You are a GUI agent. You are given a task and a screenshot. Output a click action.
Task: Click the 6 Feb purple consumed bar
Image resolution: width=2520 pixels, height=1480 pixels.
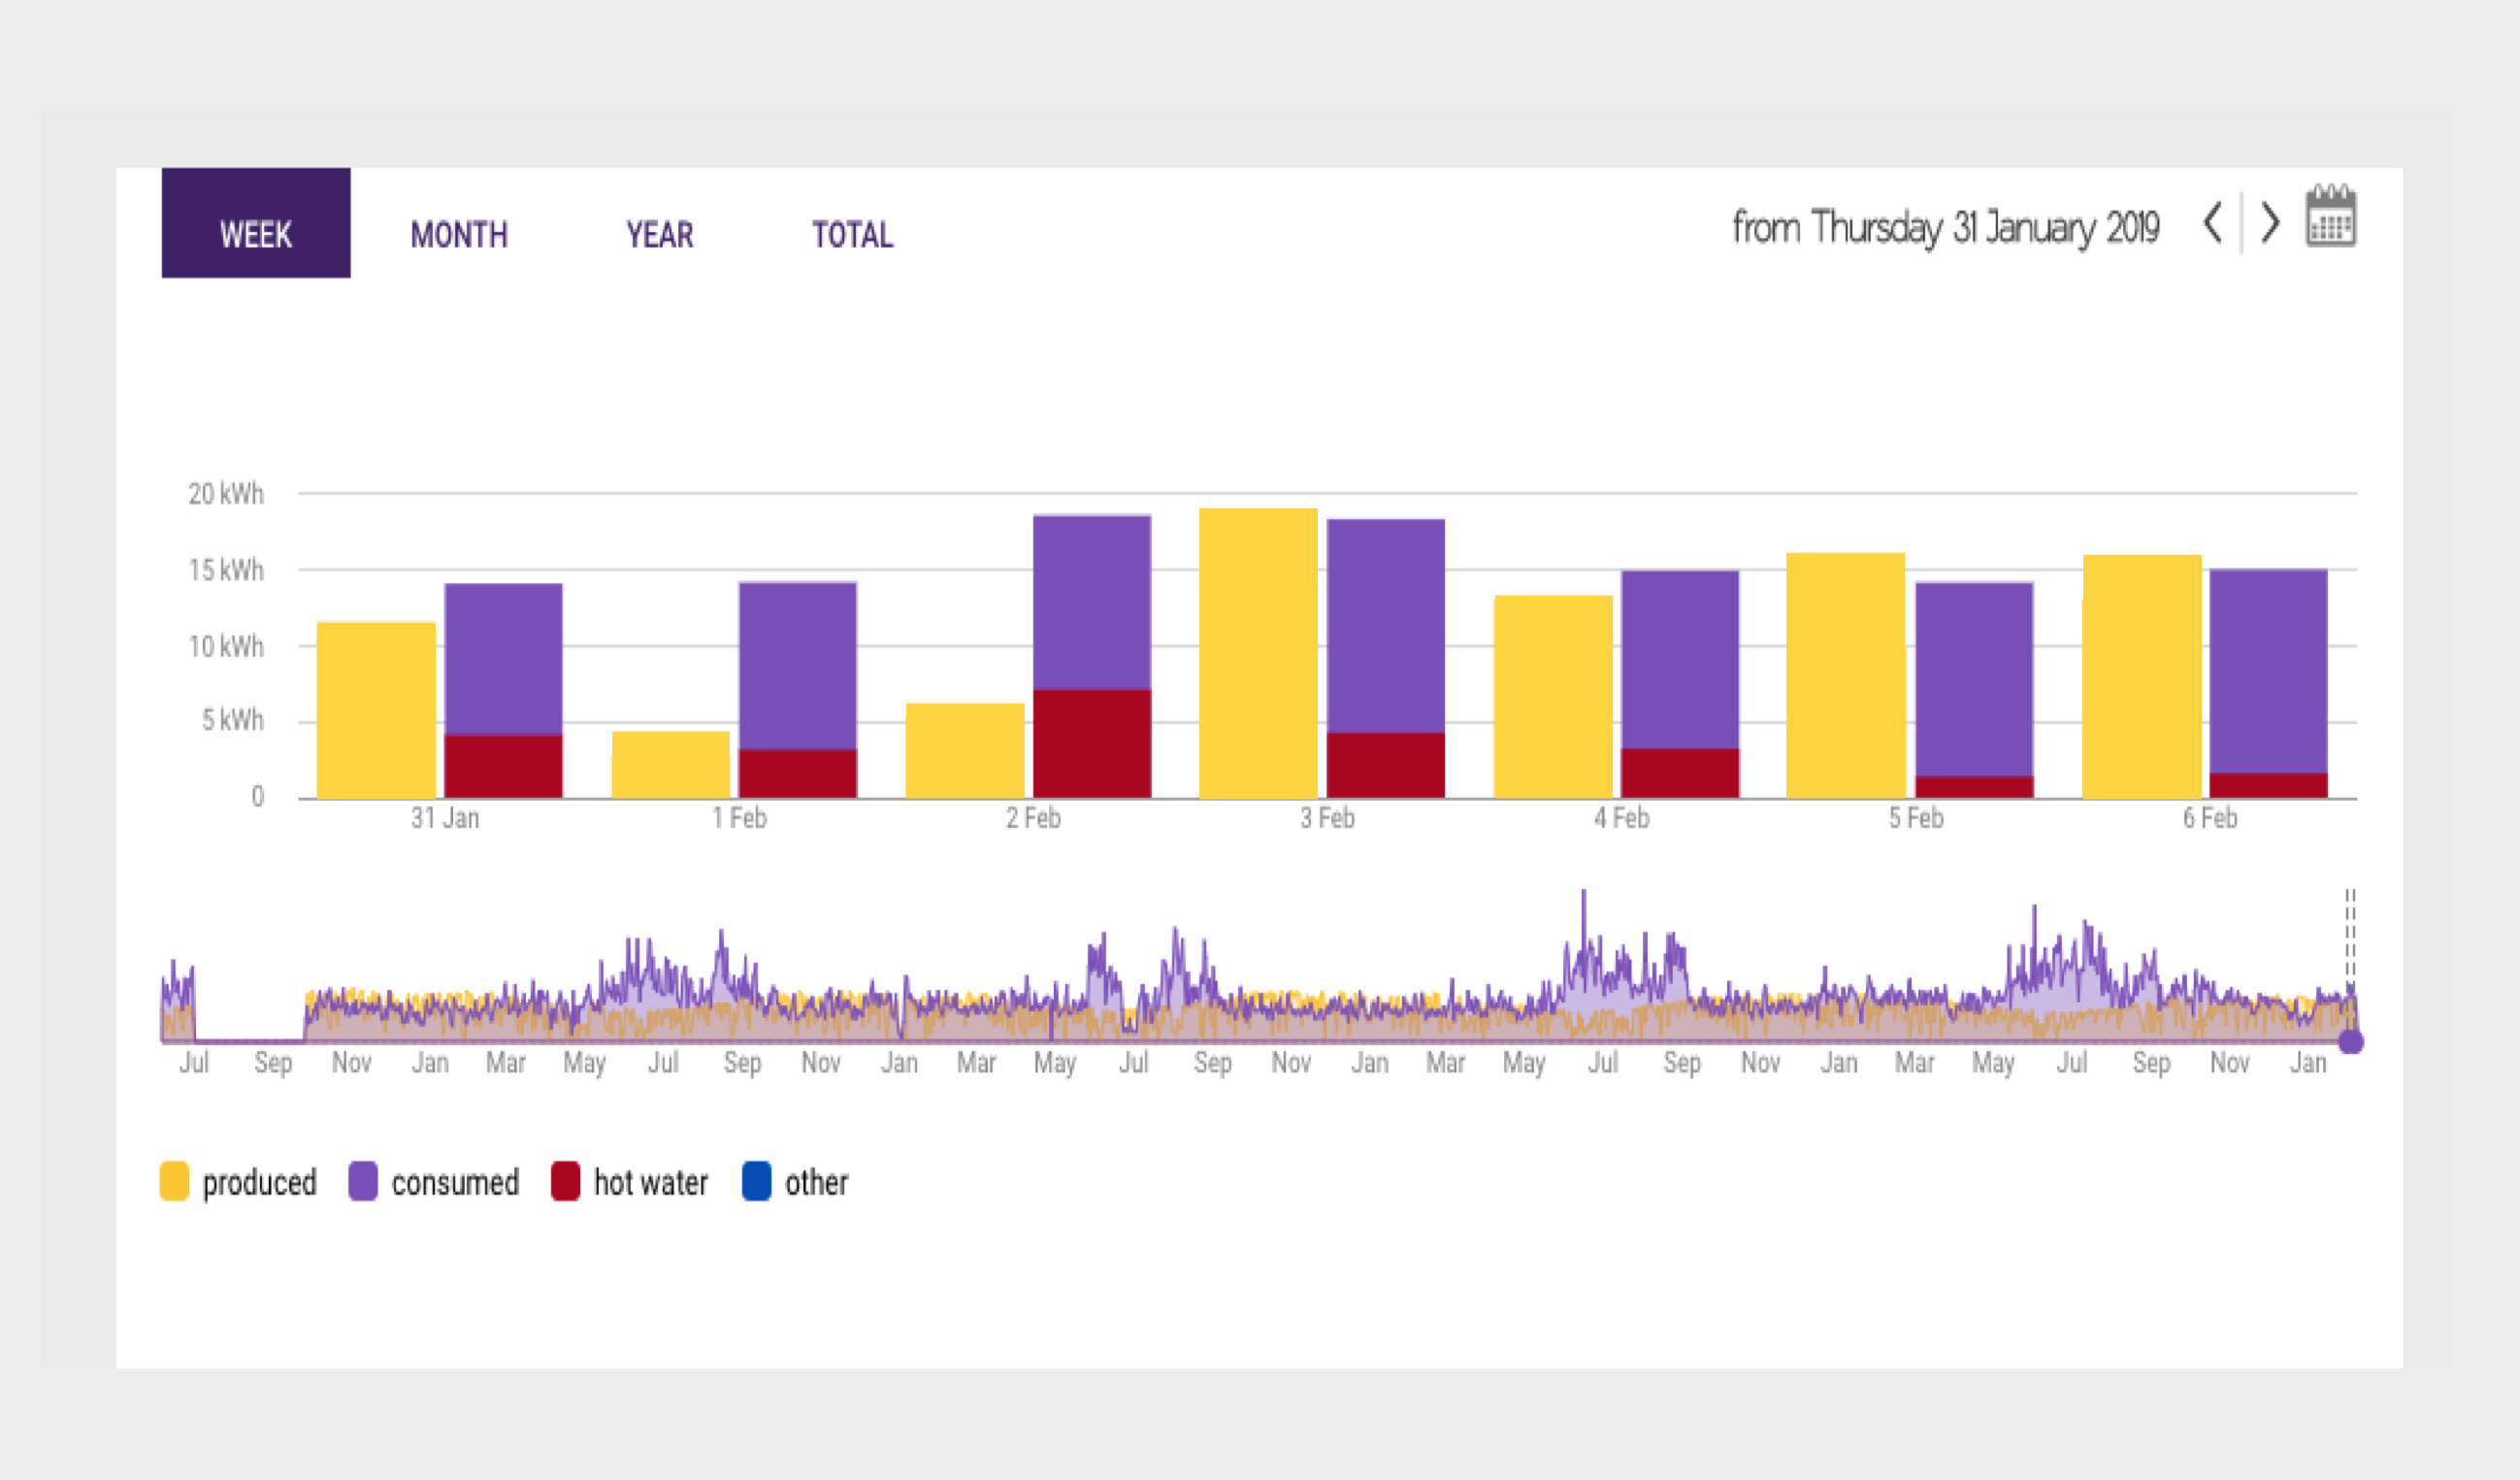(x=2268, y=671)
